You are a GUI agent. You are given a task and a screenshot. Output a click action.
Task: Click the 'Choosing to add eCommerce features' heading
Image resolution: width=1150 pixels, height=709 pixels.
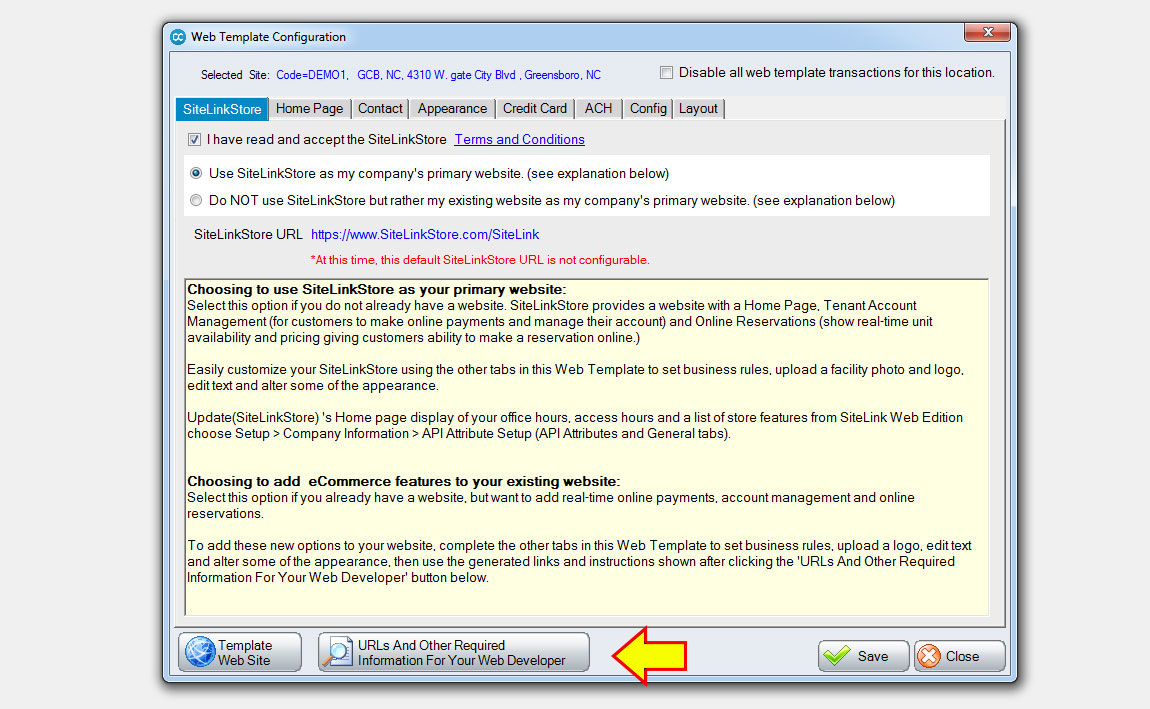(x=403, y=482)
